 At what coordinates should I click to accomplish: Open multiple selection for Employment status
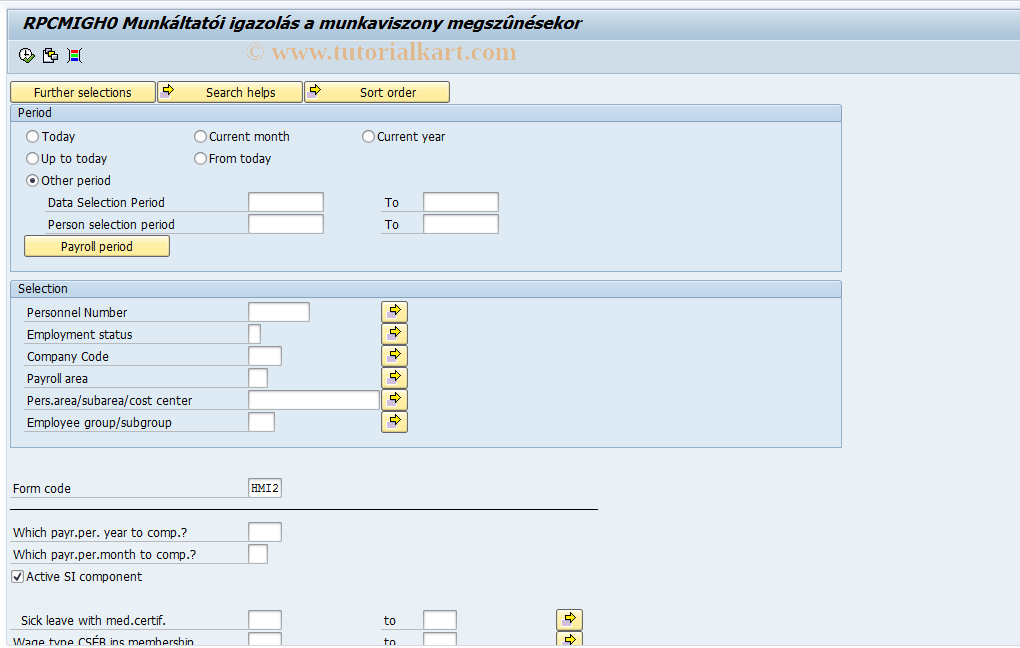tap(394, 333)
